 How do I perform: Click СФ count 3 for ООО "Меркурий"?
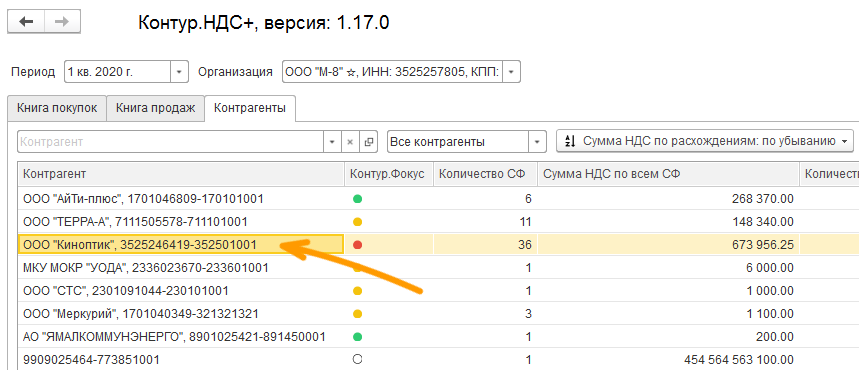(x=528, y=314)
